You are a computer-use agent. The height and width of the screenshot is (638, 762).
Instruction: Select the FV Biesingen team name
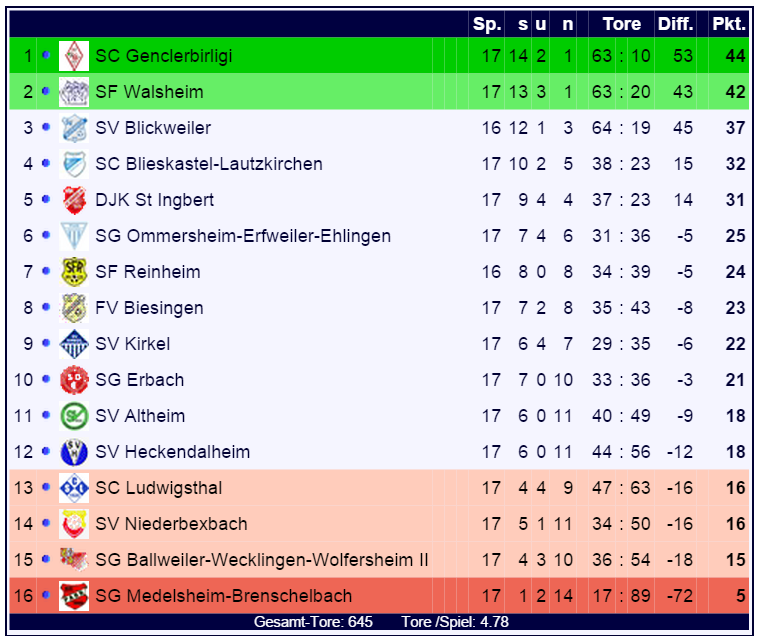(x=149, y=308)
